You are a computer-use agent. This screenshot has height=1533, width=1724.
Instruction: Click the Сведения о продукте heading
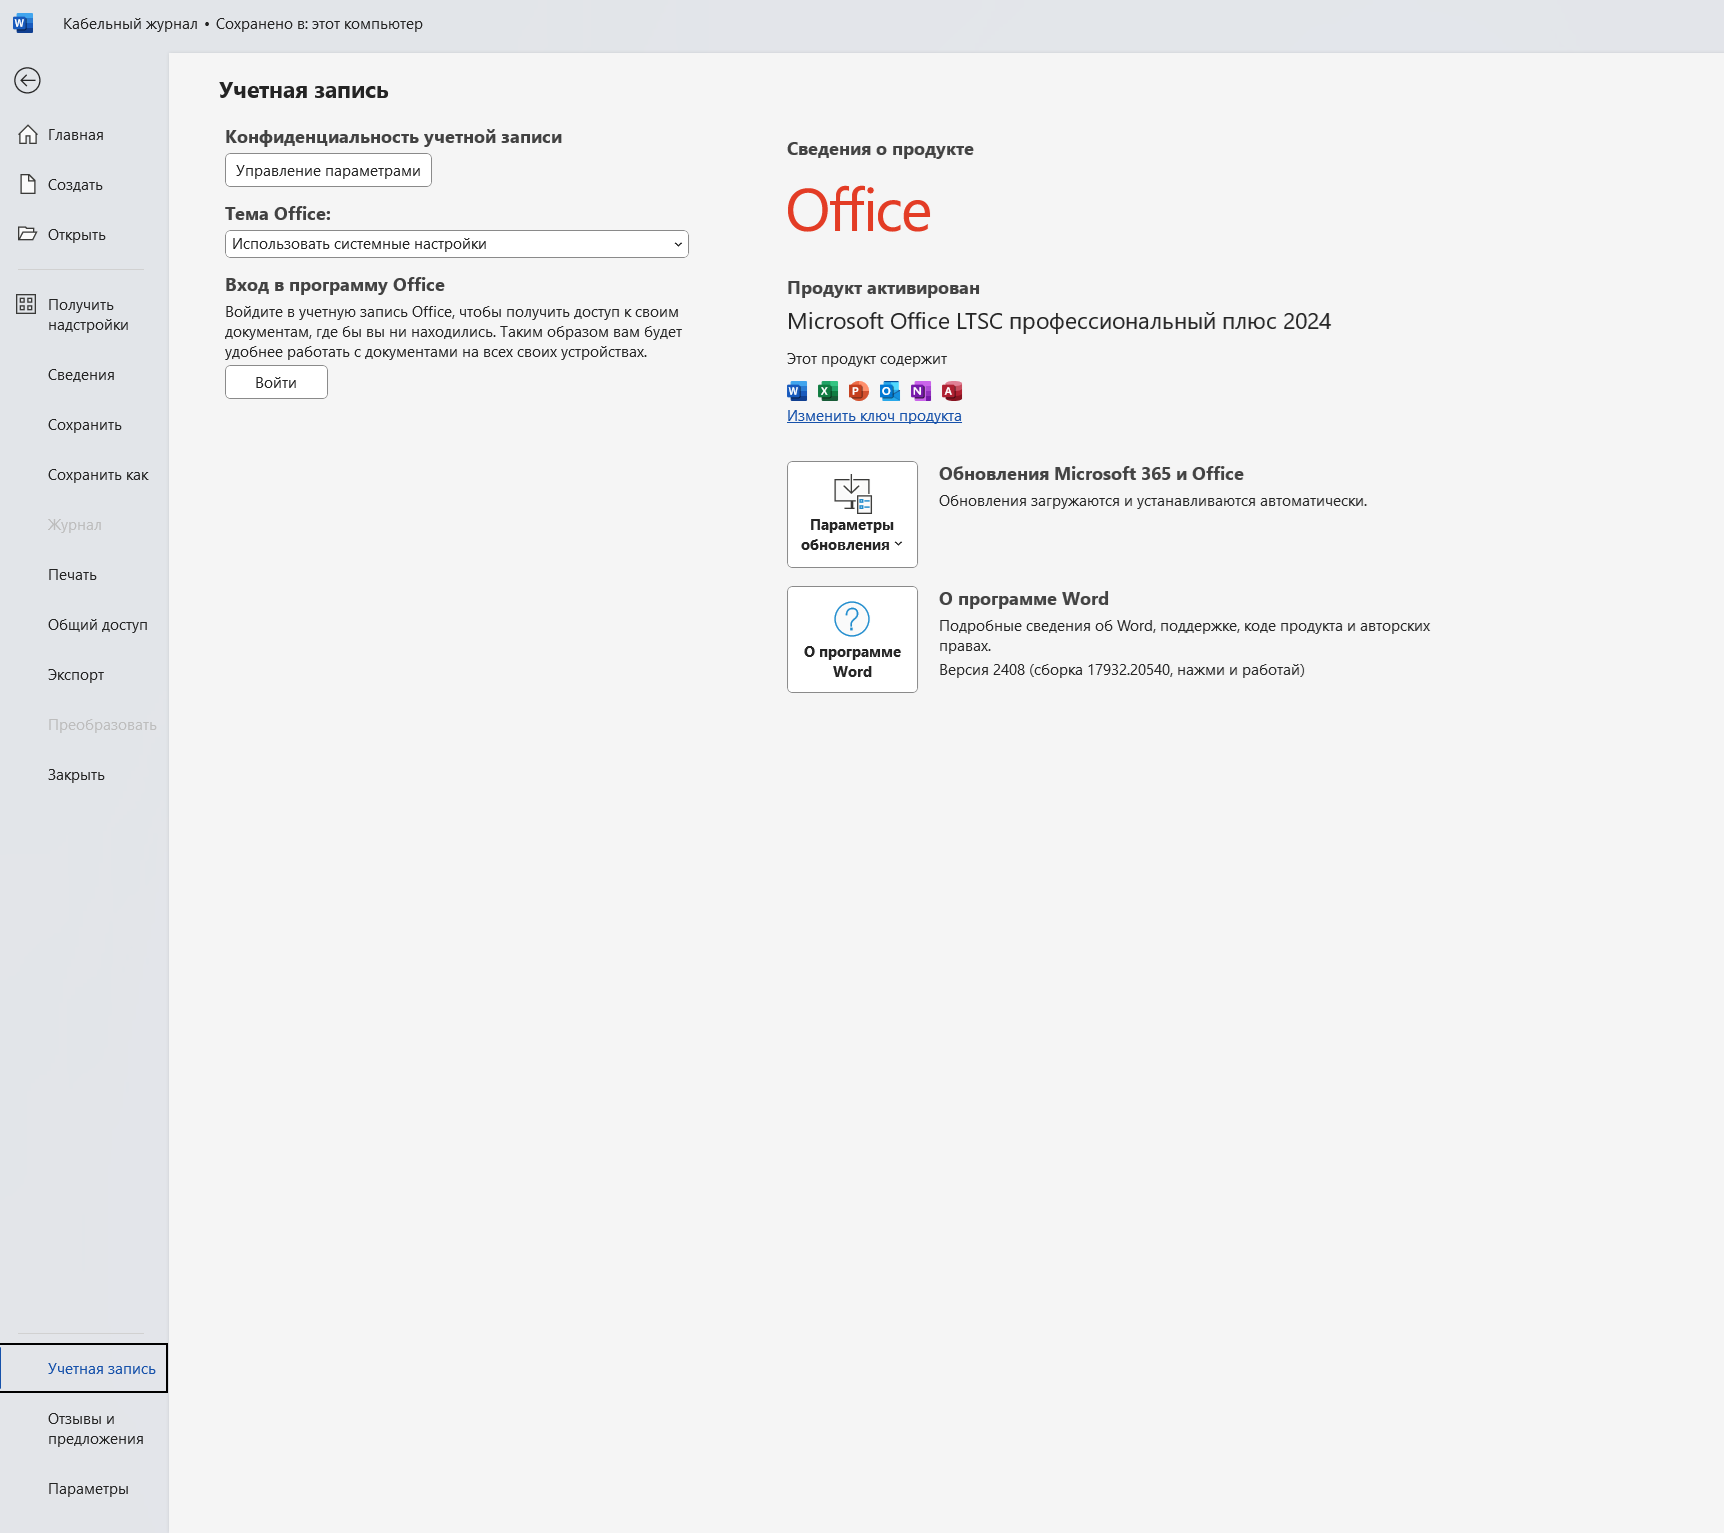point(880,149)
